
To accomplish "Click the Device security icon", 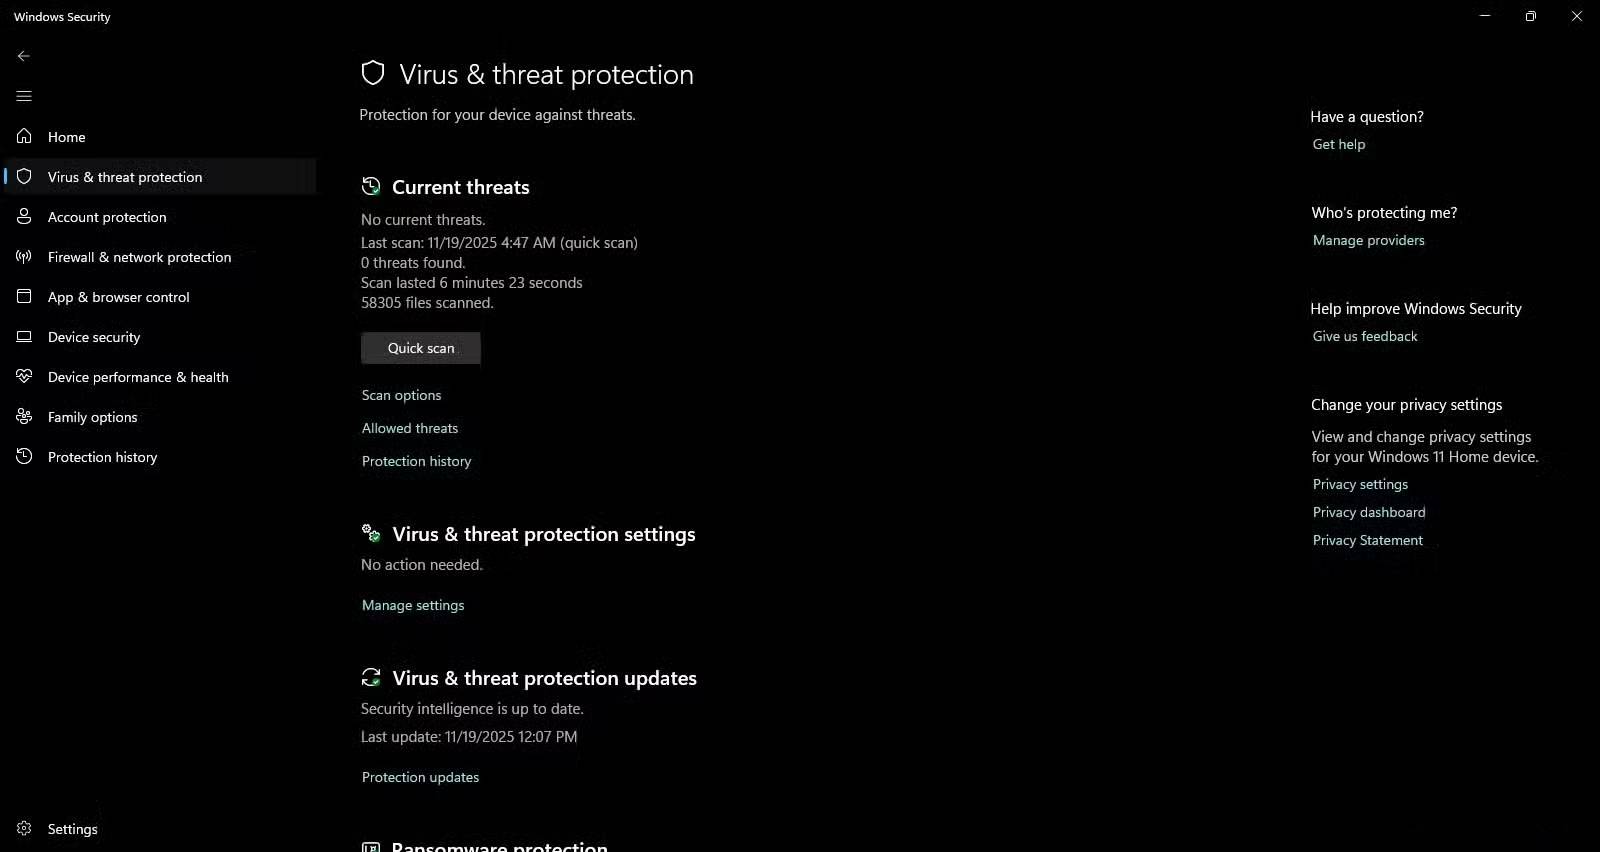I will [x=23, y=337].
